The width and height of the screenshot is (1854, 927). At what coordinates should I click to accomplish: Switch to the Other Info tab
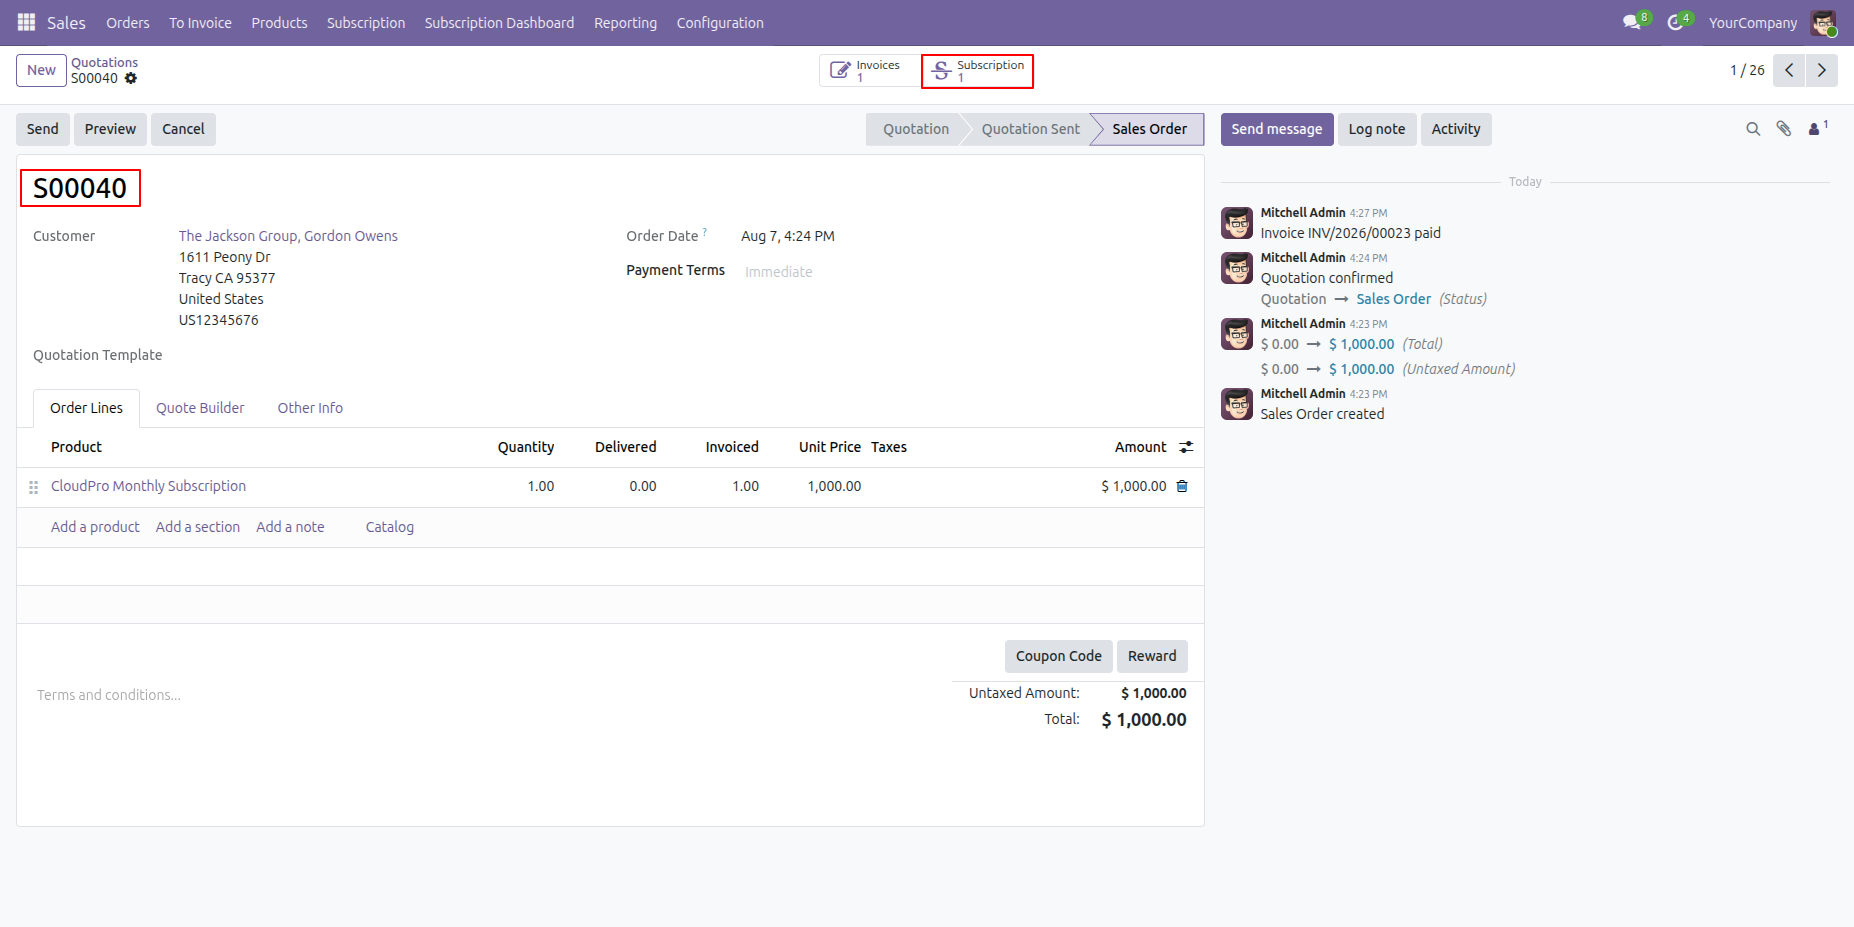(310, 408)
